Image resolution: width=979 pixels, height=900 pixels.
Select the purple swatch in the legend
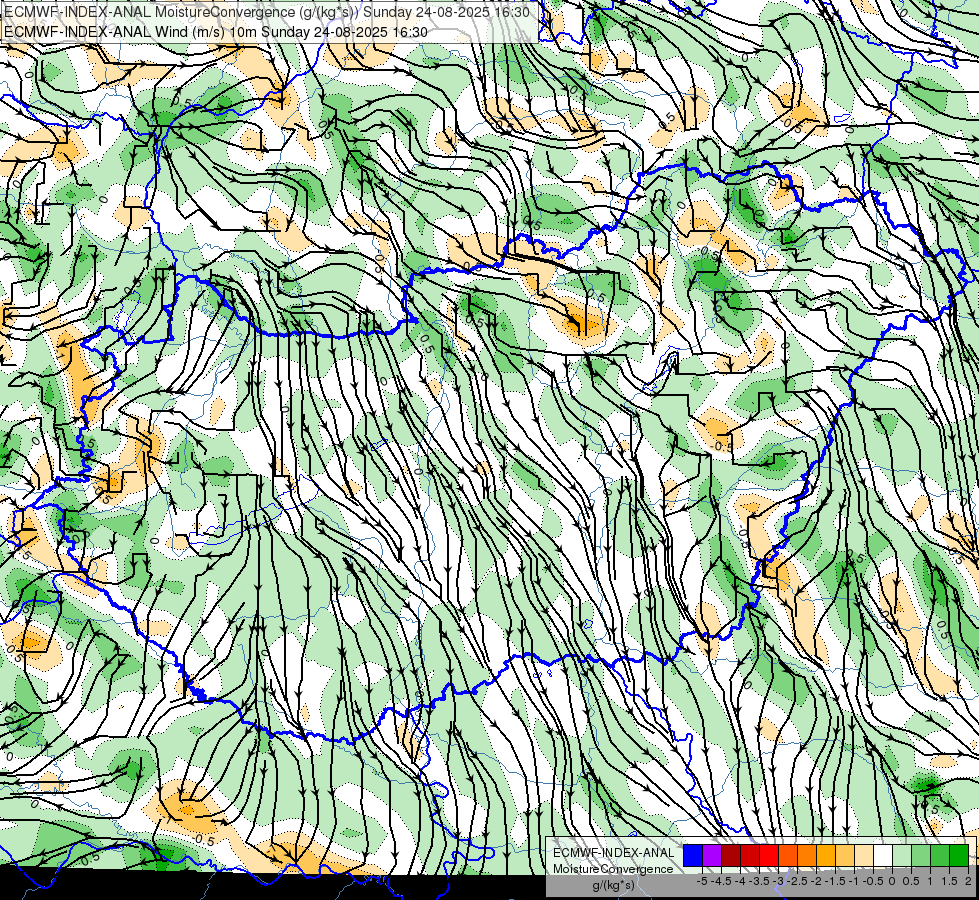712,856
